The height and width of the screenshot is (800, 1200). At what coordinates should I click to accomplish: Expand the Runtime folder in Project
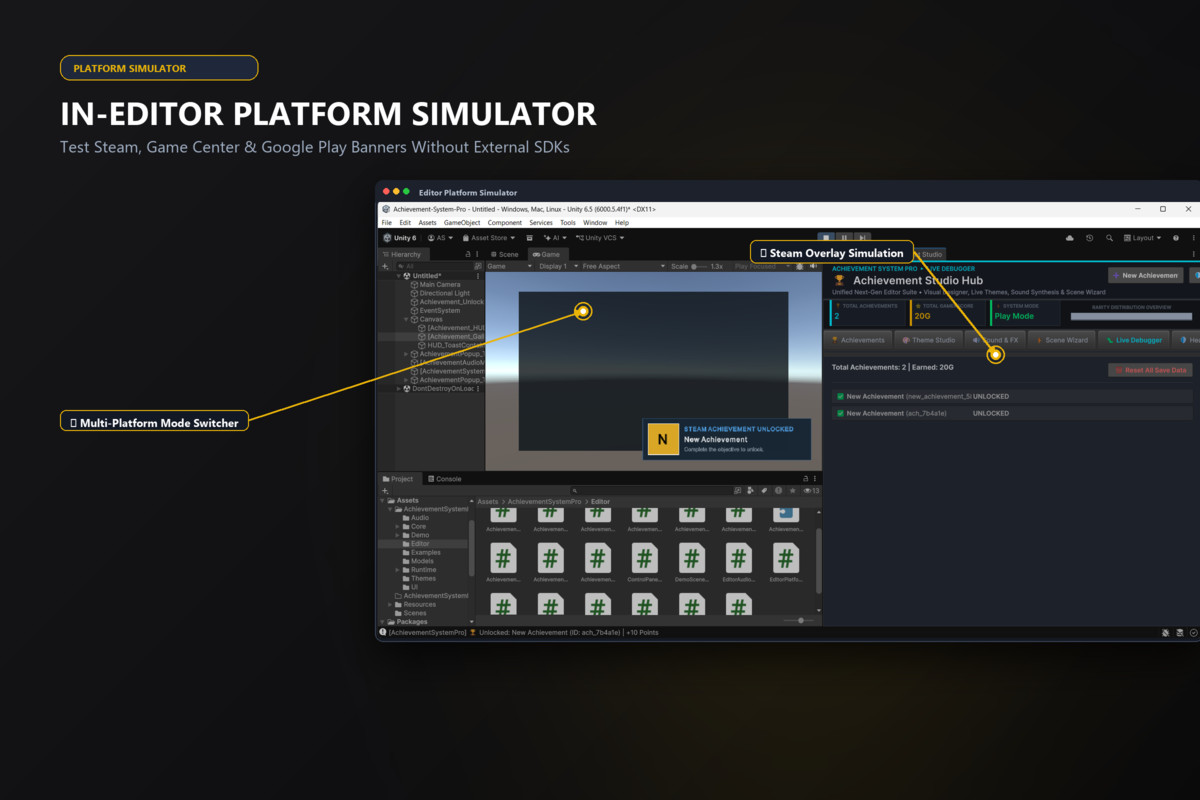point(397,569)
